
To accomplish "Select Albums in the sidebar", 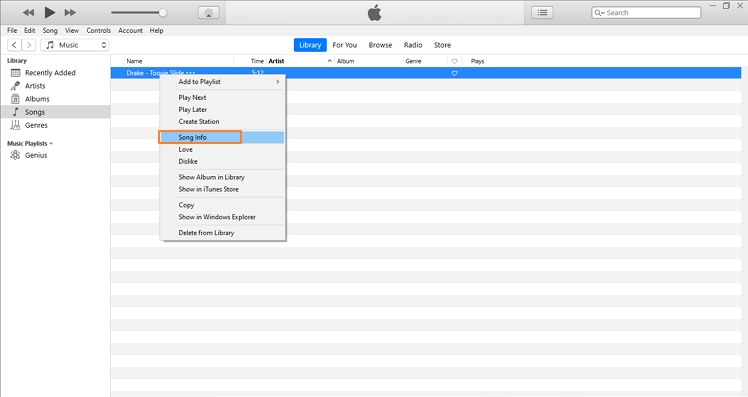I will coord(55,99).
